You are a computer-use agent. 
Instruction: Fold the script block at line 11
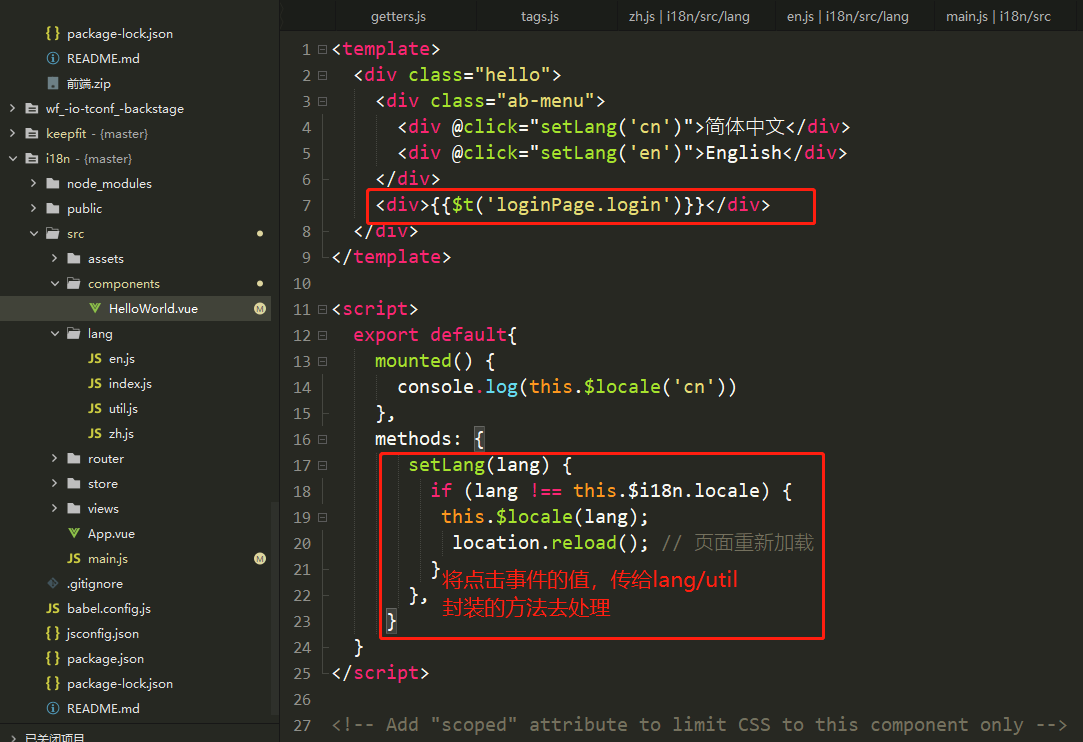[322, 310]
